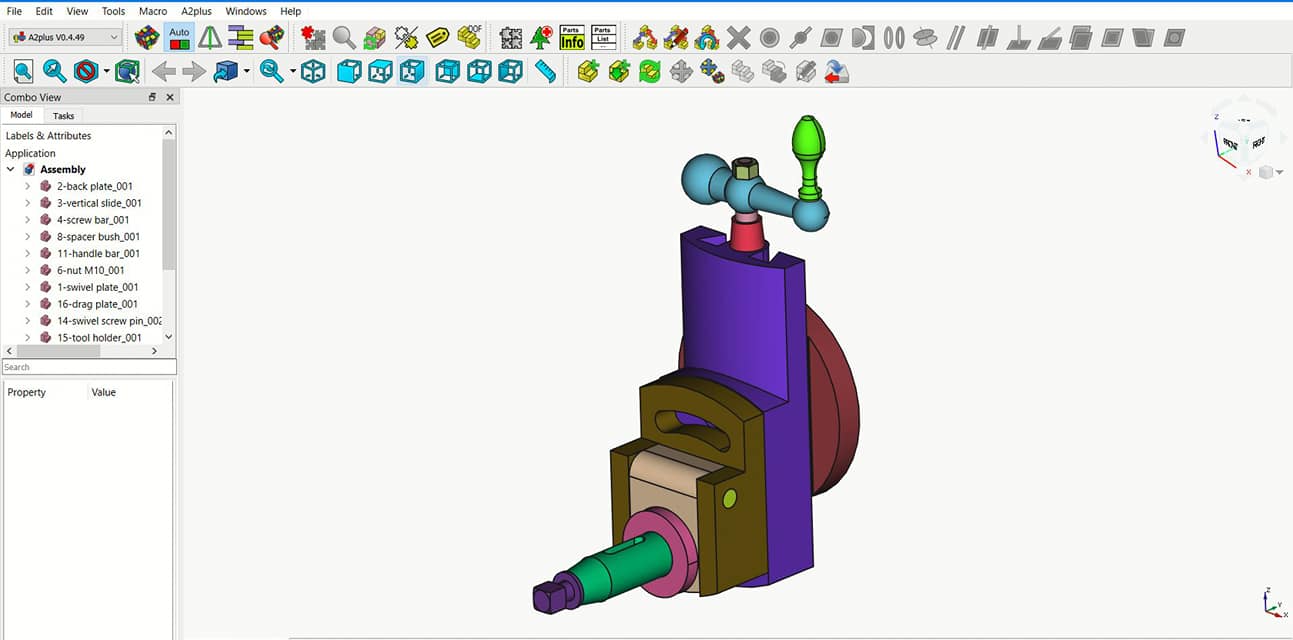1293x640 pixels.
Task: Toggle assembly transparency cube icon
Action: coord(375,38)
